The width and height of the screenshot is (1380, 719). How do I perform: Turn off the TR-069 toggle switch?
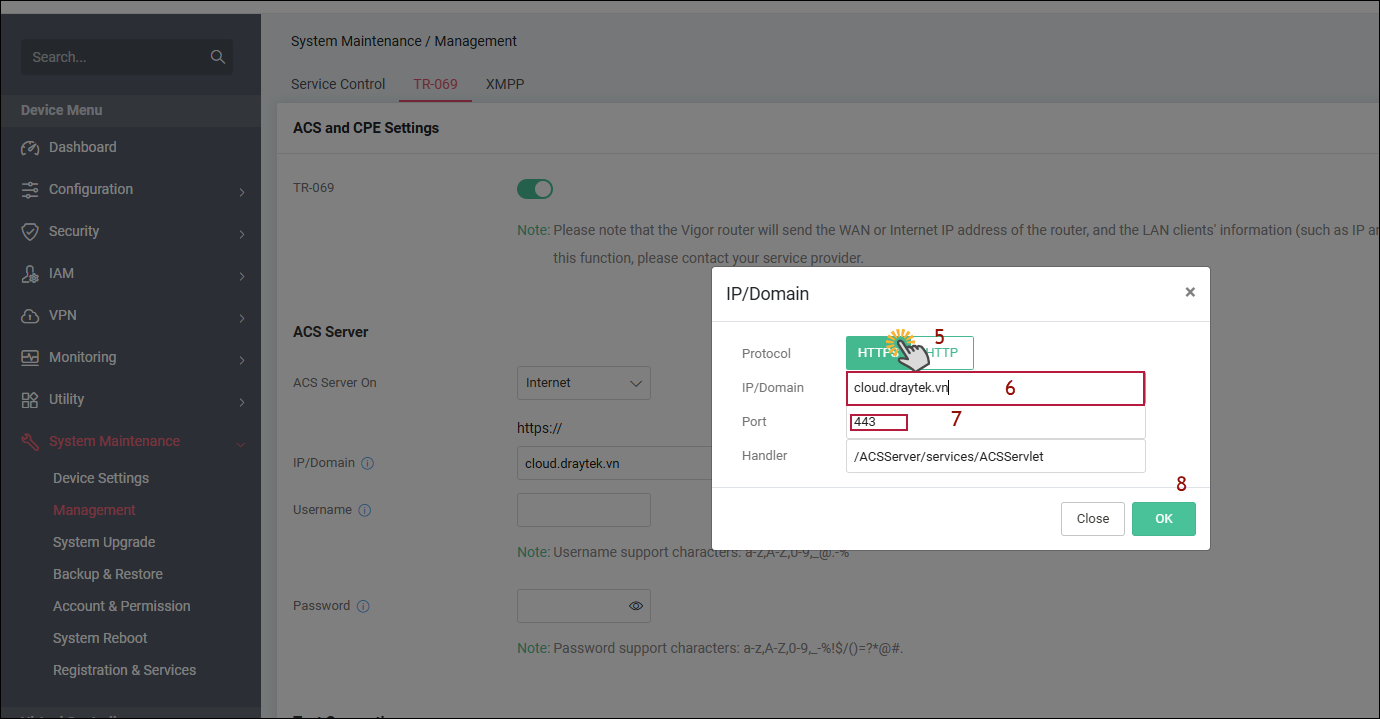point(535,189)
